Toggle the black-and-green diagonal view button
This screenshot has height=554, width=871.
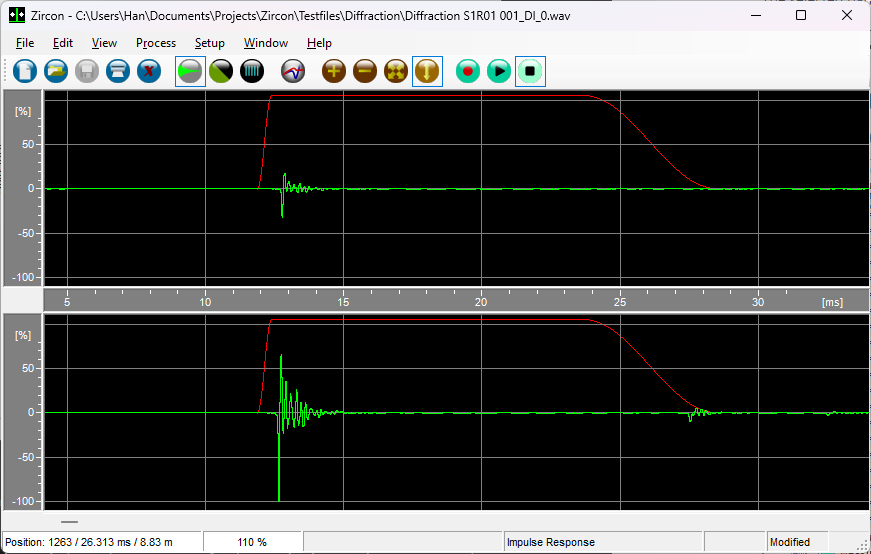coord(221,71)
